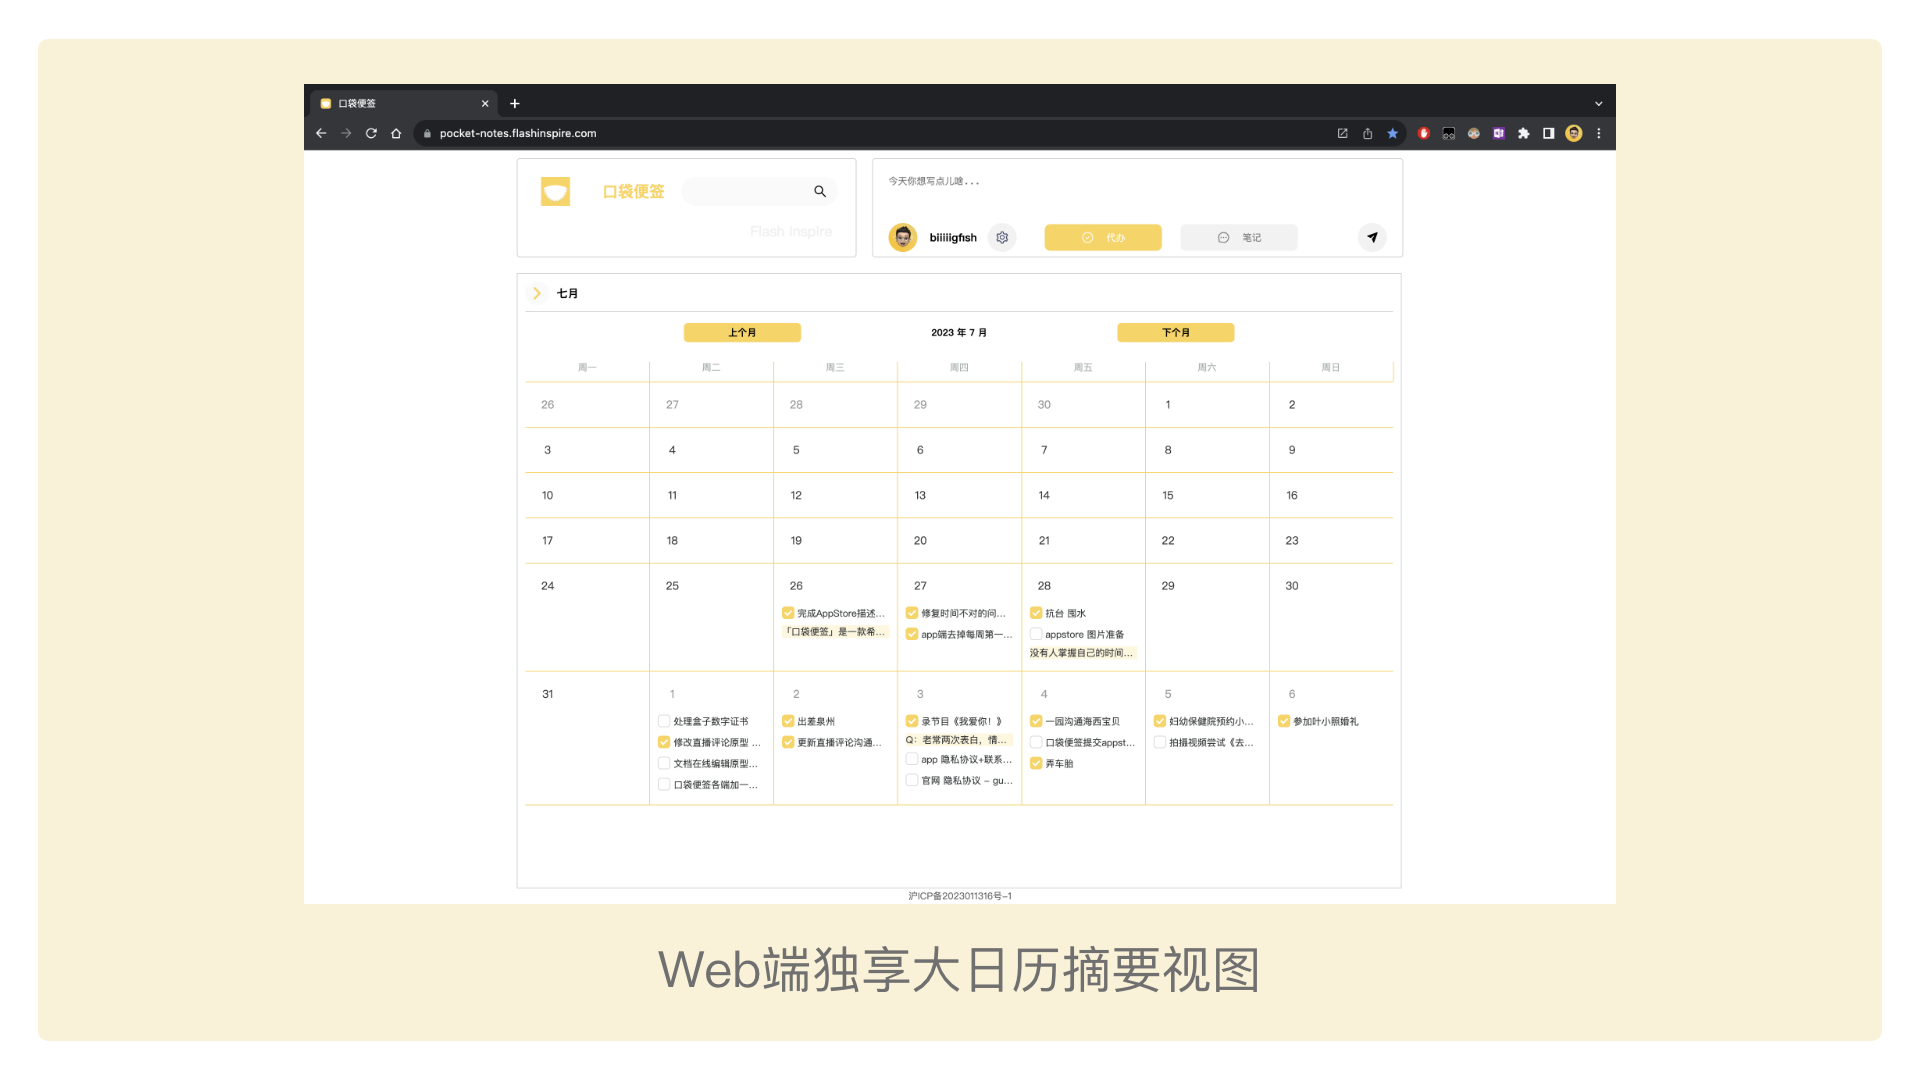This screenshot has width=1920, height=1080.
Task: Check the 处理盒子数字证书 todo
Action: [664, 721]
